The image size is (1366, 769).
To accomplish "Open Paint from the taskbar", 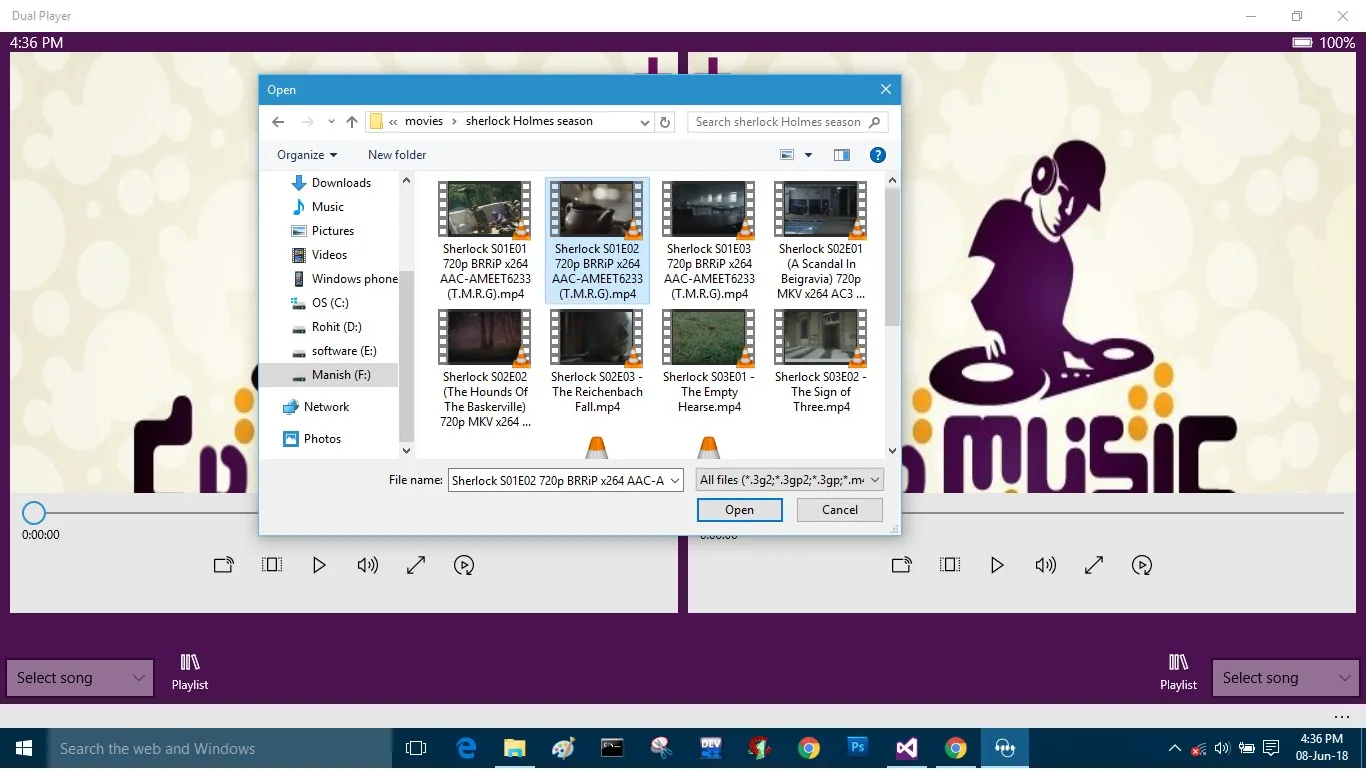I will 563,748.
